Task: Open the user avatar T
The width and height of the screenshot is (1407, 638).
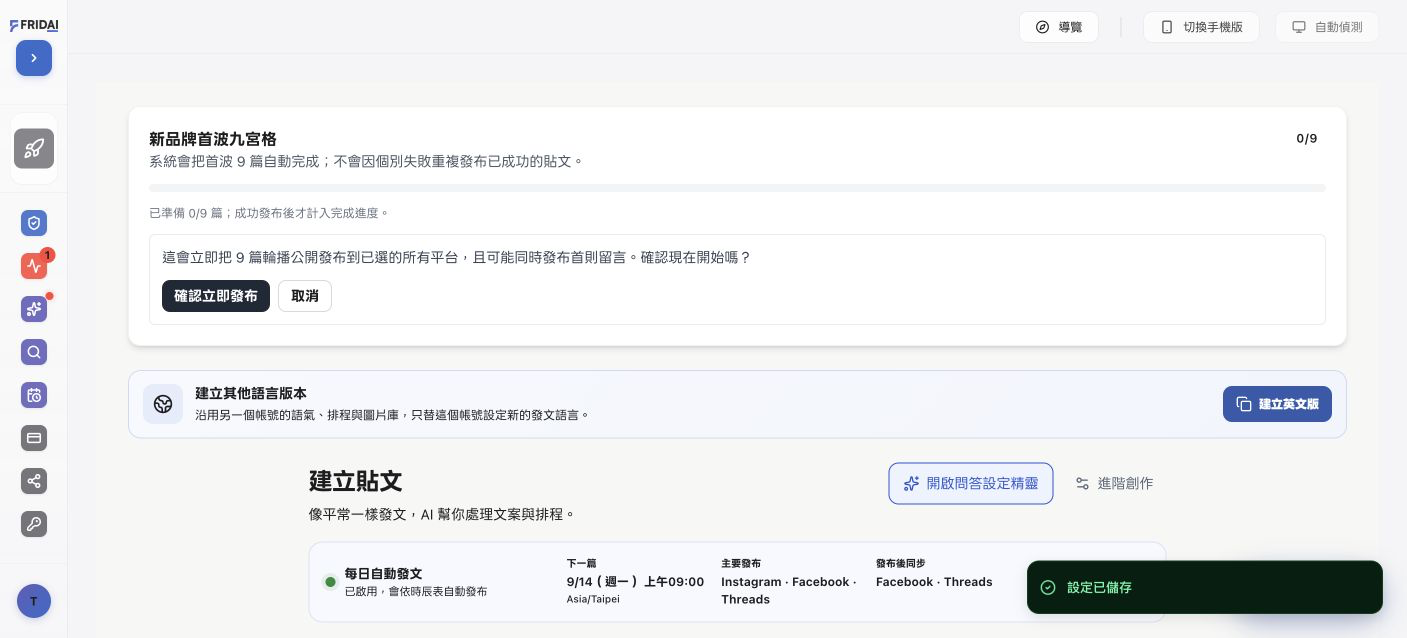Action: coord(34,601)
